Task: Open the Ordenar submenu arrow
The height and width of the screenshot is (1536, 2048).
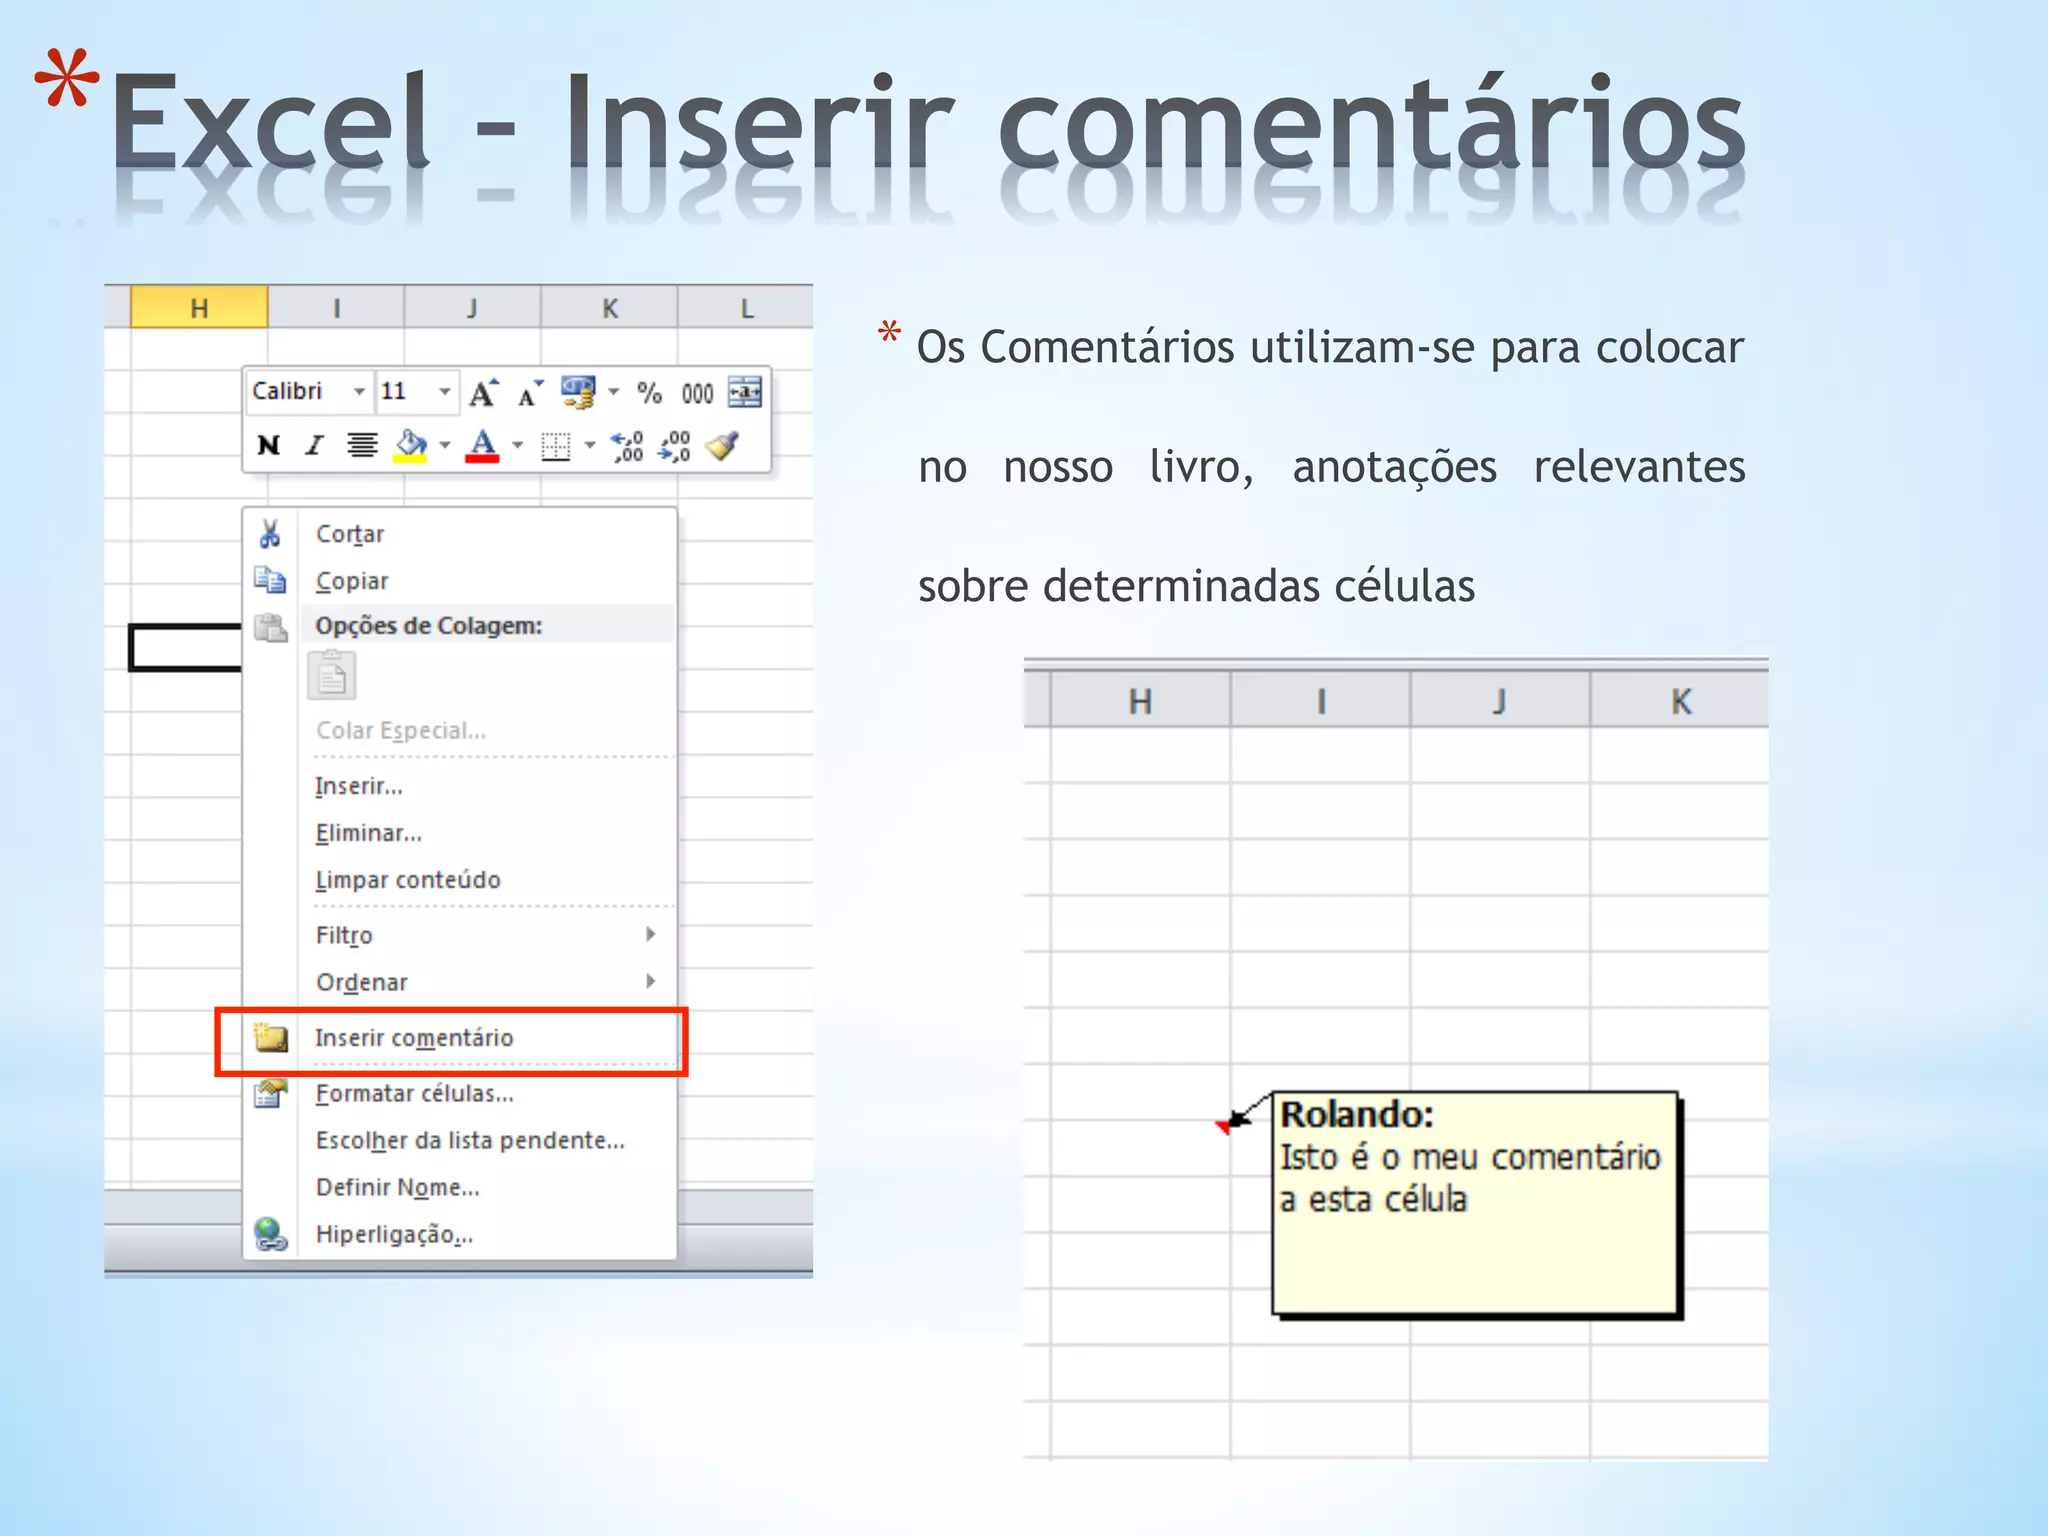Action: click(x=650, y=981)
